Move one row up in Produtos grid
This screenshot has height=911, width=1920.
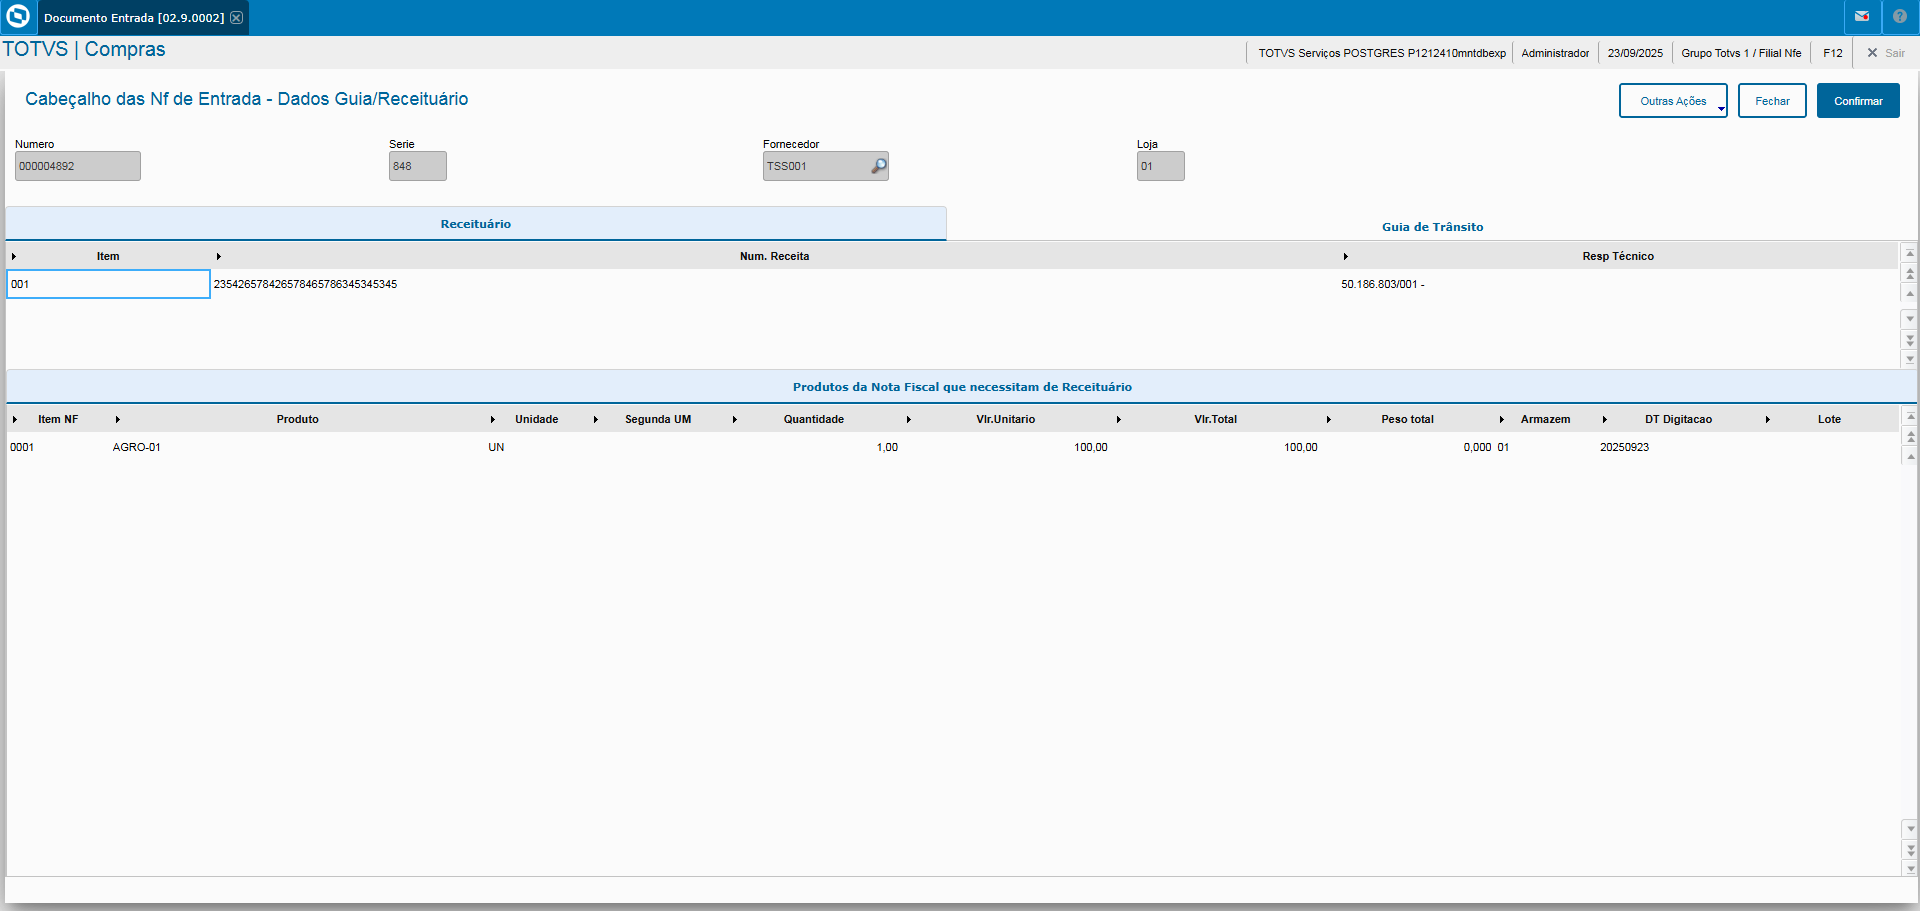pos(1910,456)
